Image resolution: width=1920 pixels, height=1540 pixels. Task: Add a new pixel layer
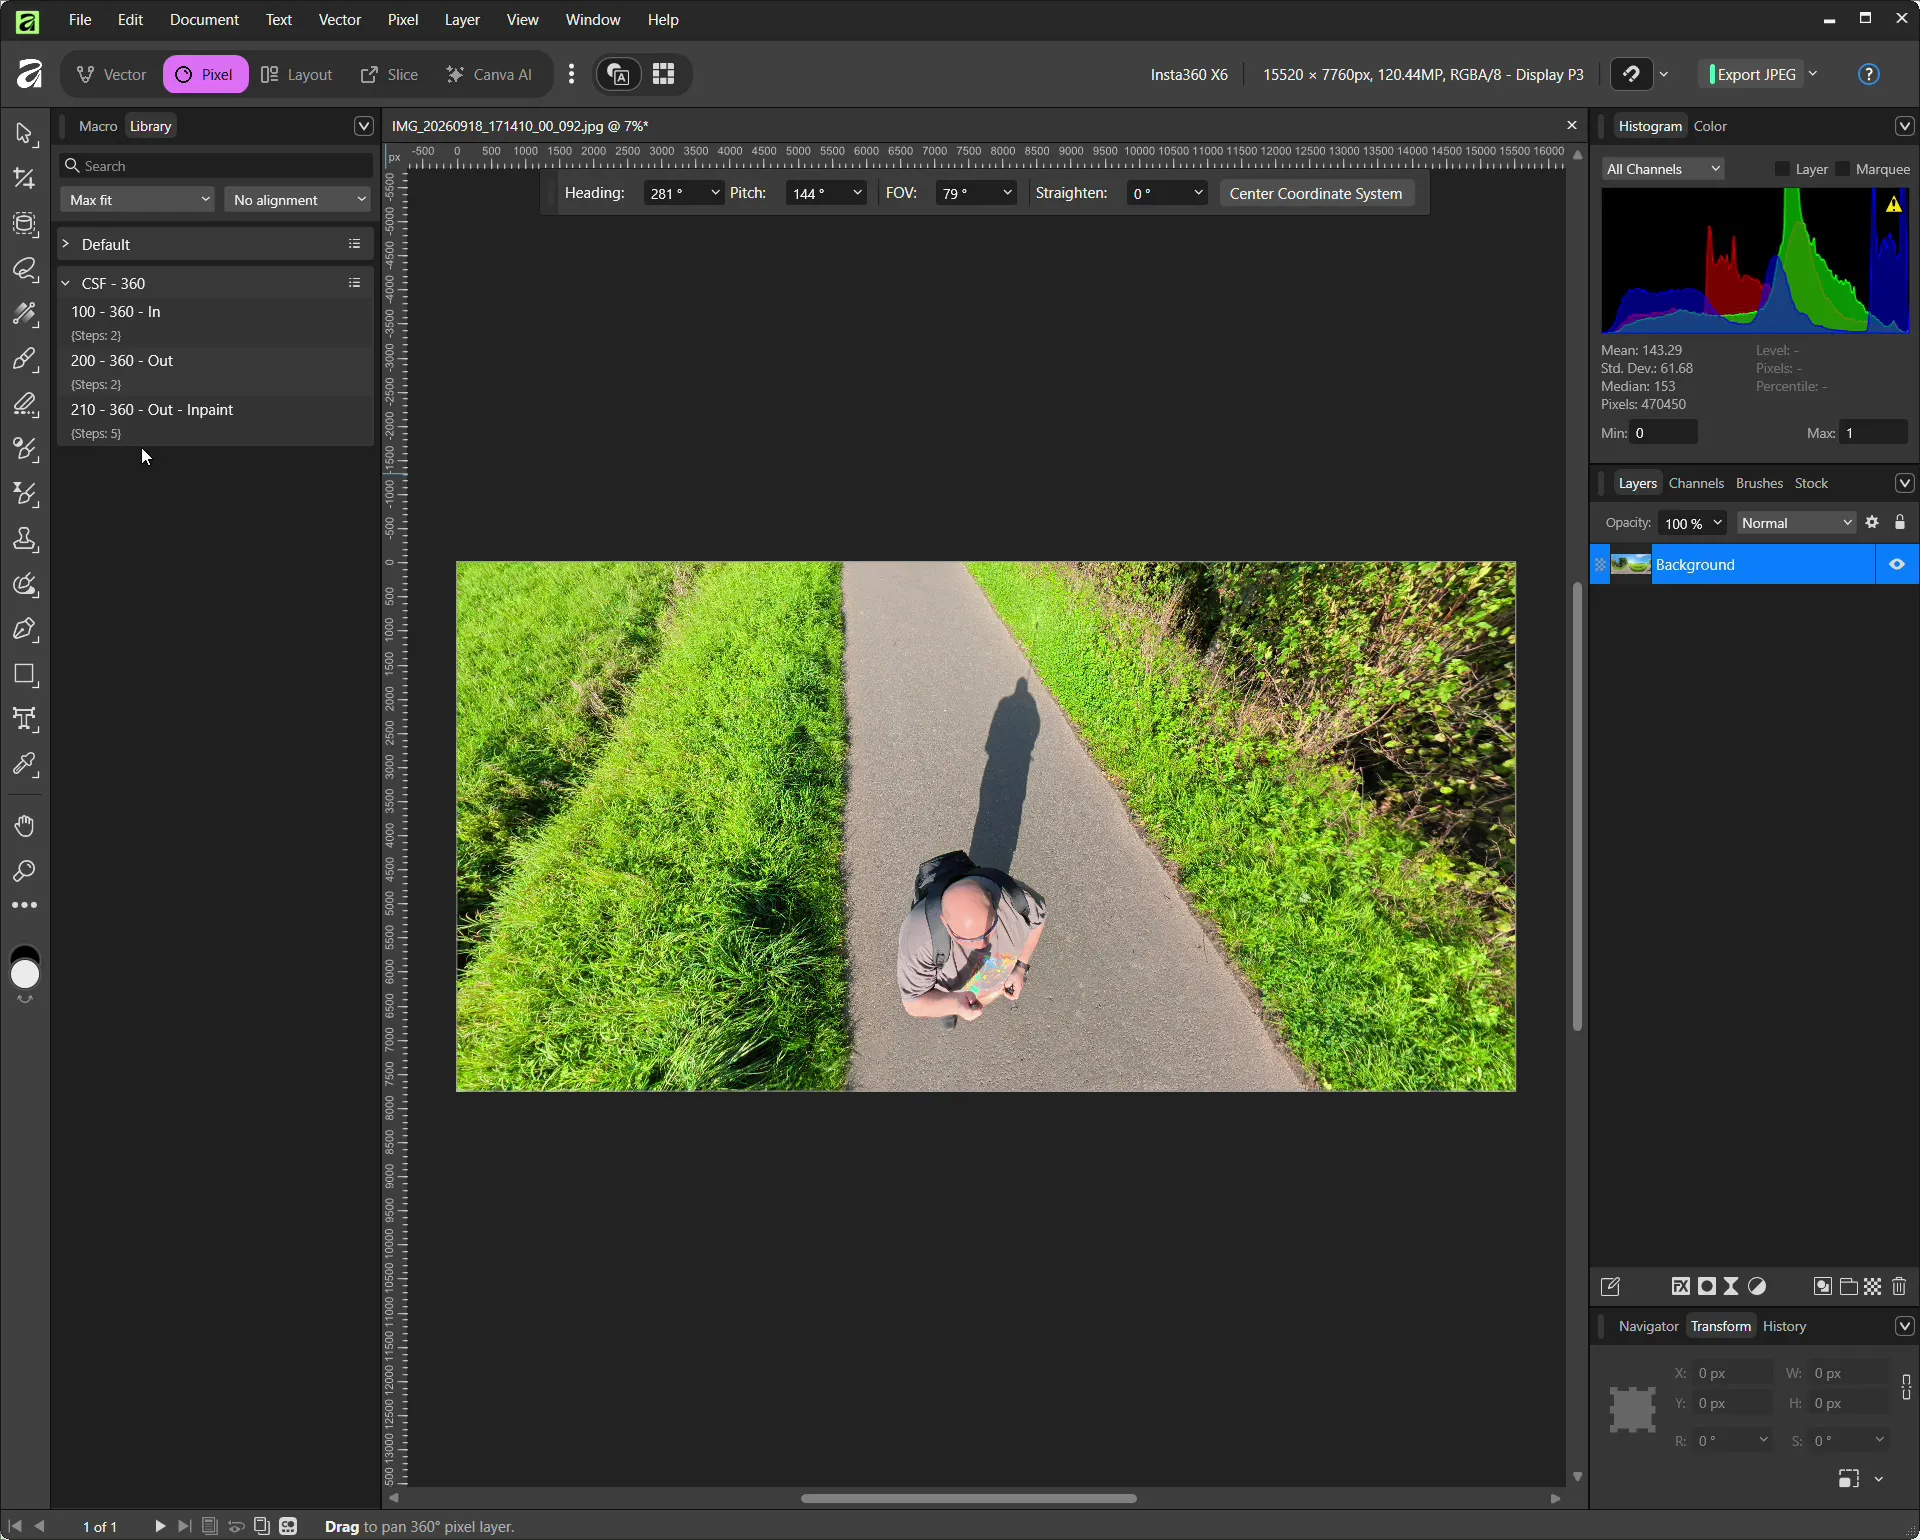coord(1874,1287)
